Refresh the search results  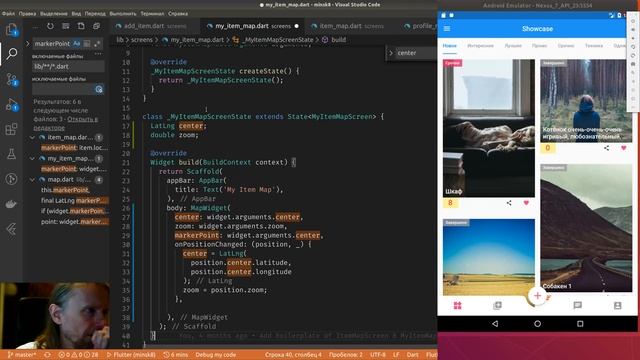point(50,26)
